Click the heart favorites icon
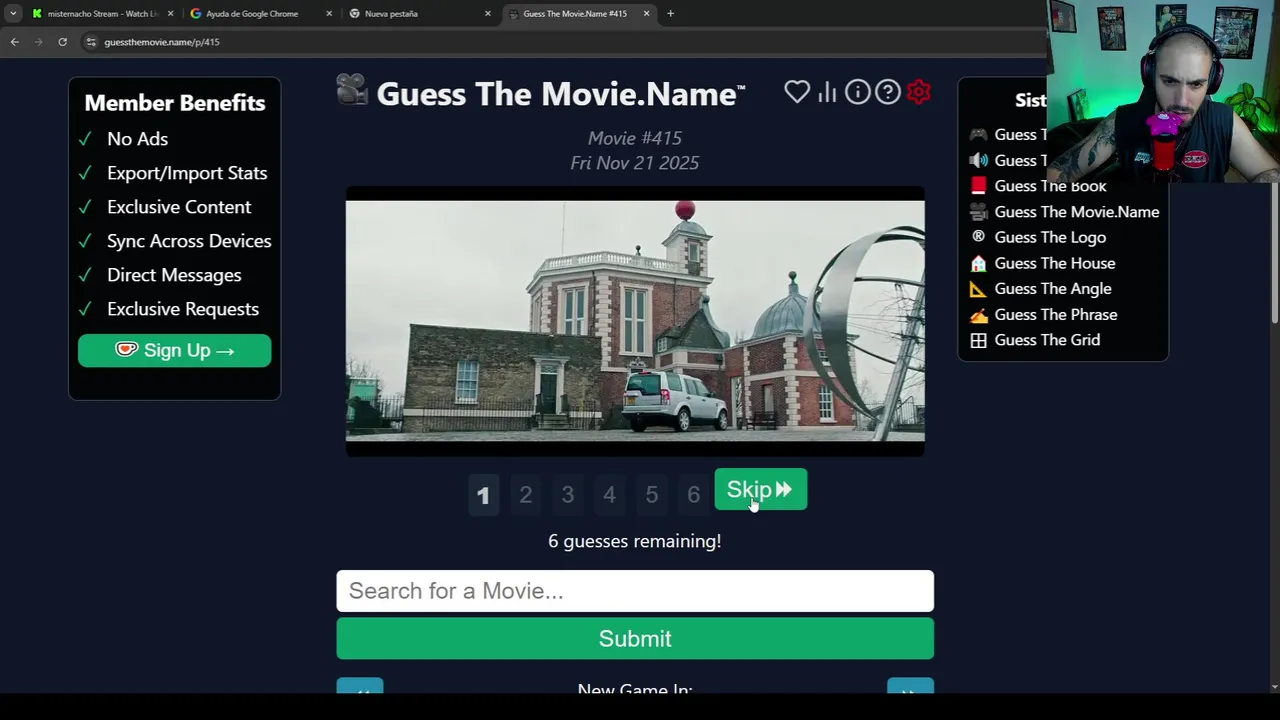Image resolution: width=1280 pixels, height=720 pixels. pyautogui.click(x=797, y=92)
